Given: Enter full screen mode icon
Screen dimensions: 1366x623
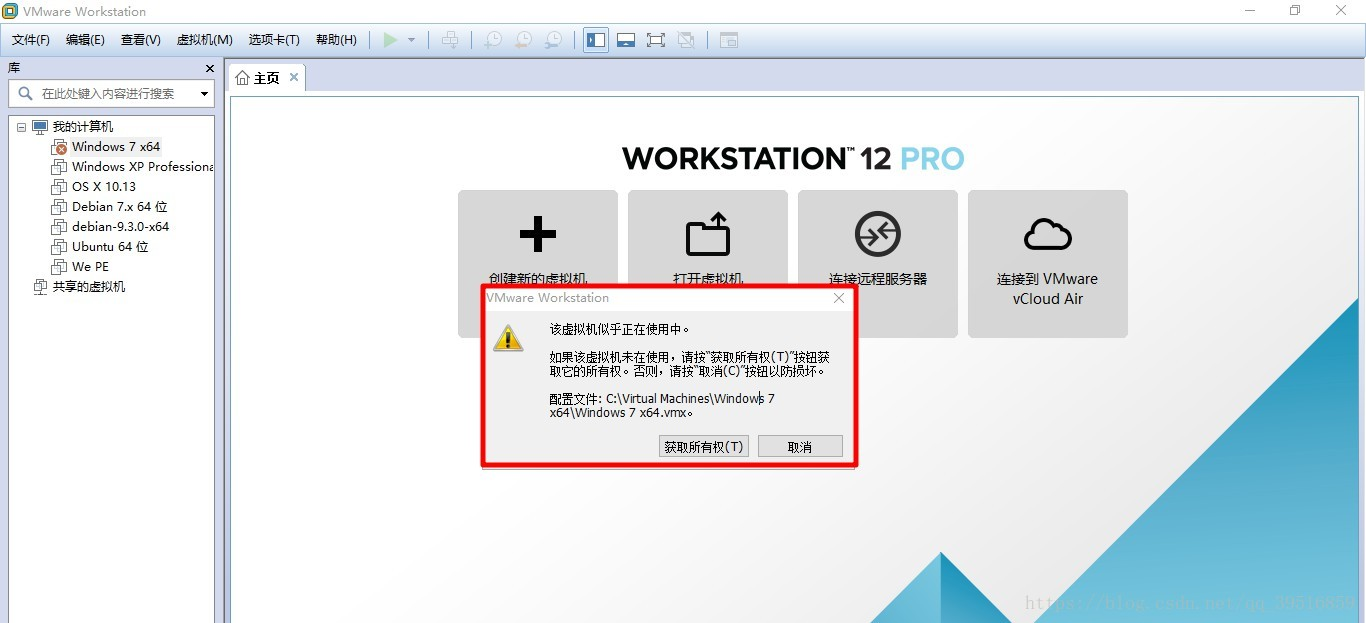Looking at the screenshot, I should click(x=656, y=40).
